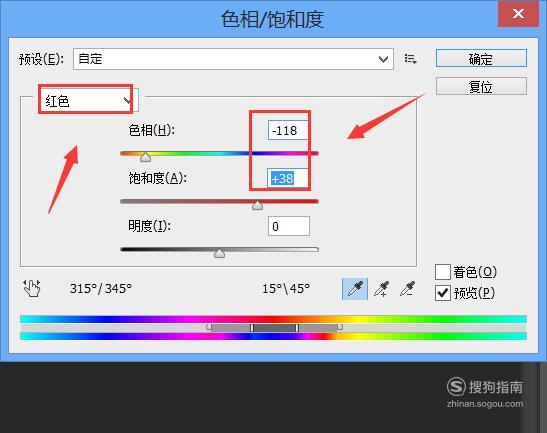Click the left inner range bar marker
The height and width of the screenshot is (433, 547).
click(x=252, y=328)
